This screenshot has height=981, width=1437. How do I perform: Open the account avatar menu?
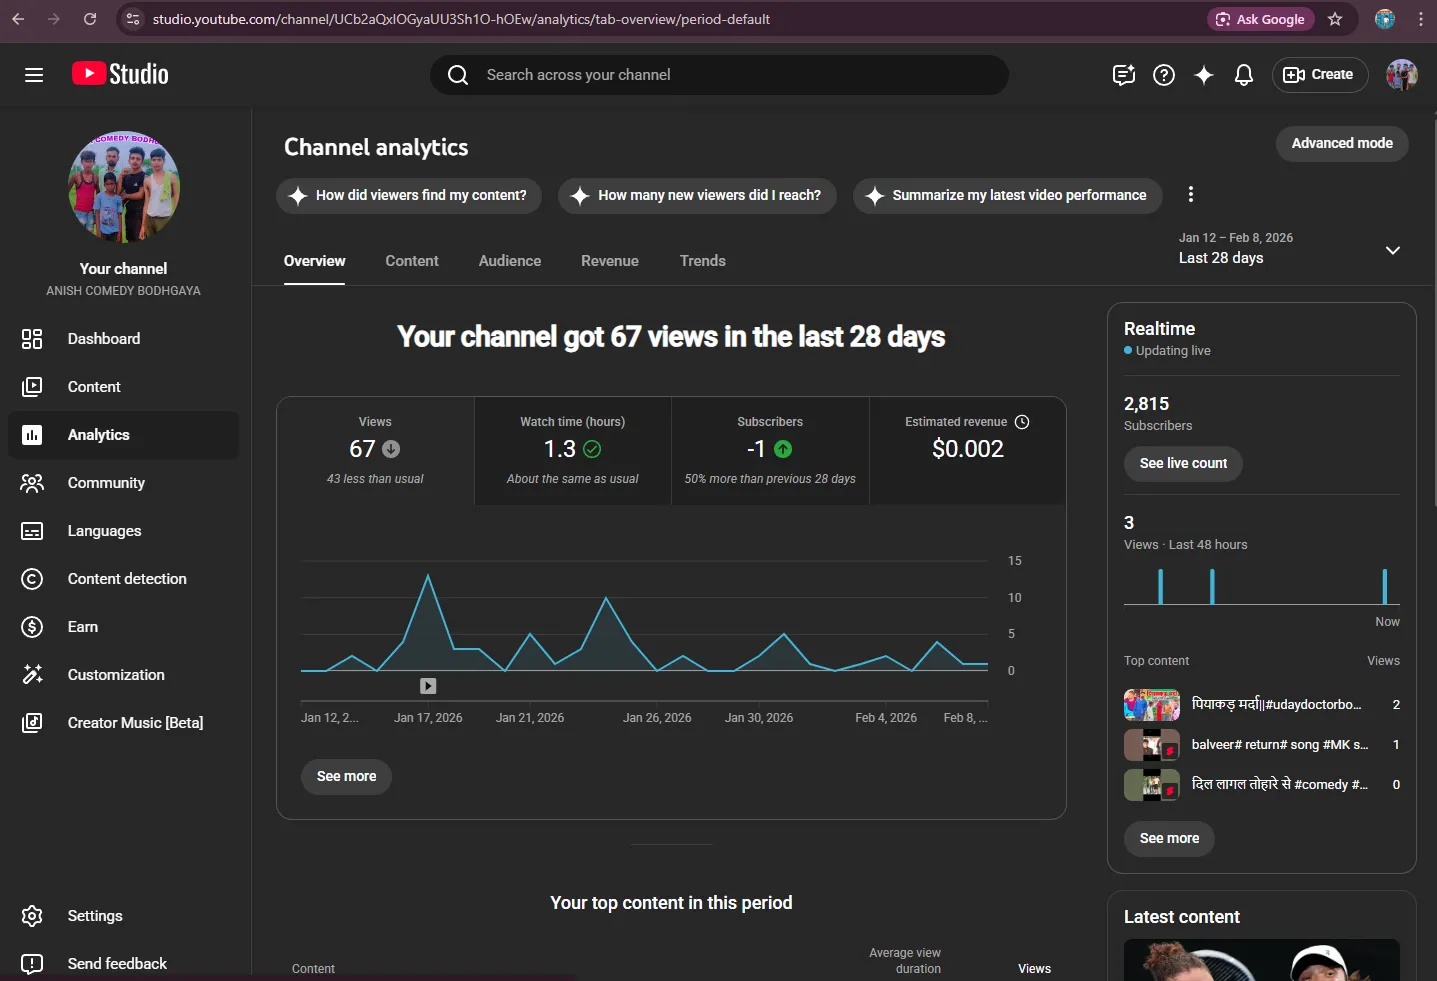click(1402, 75)
